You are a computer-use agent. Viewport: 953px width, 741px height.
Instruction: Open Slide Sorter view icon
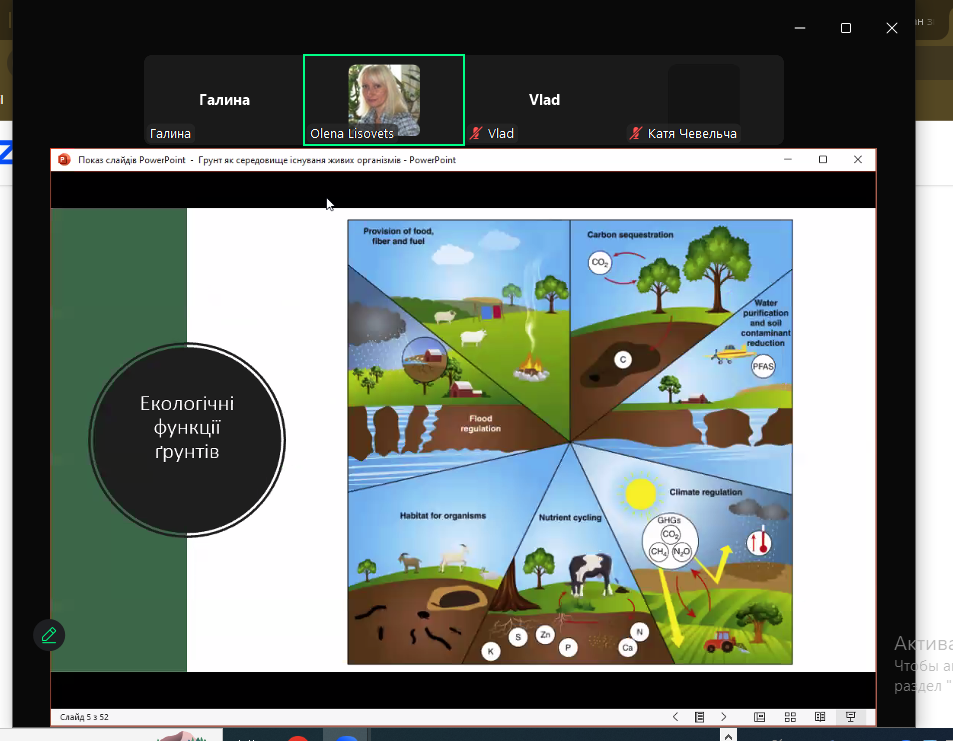790,717
